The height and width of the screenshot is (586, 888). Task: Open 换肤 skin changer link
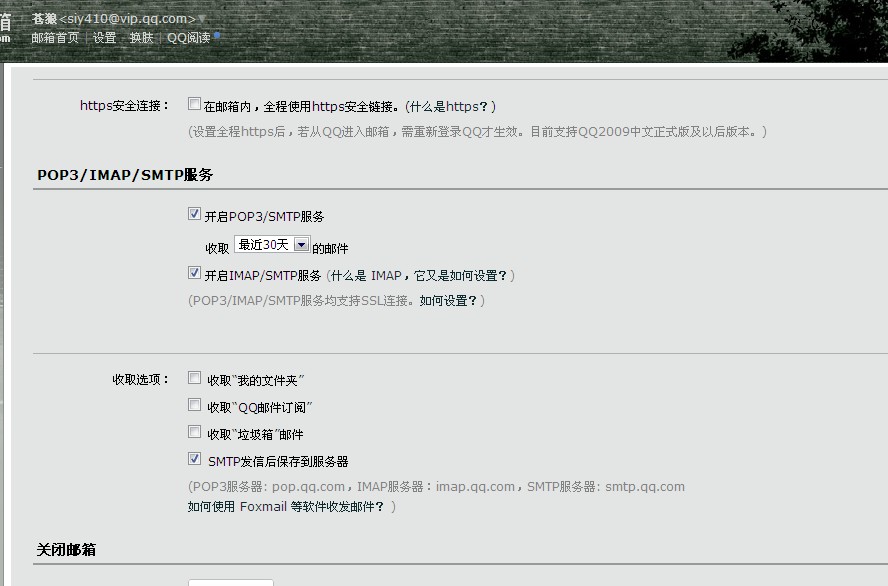141,38
